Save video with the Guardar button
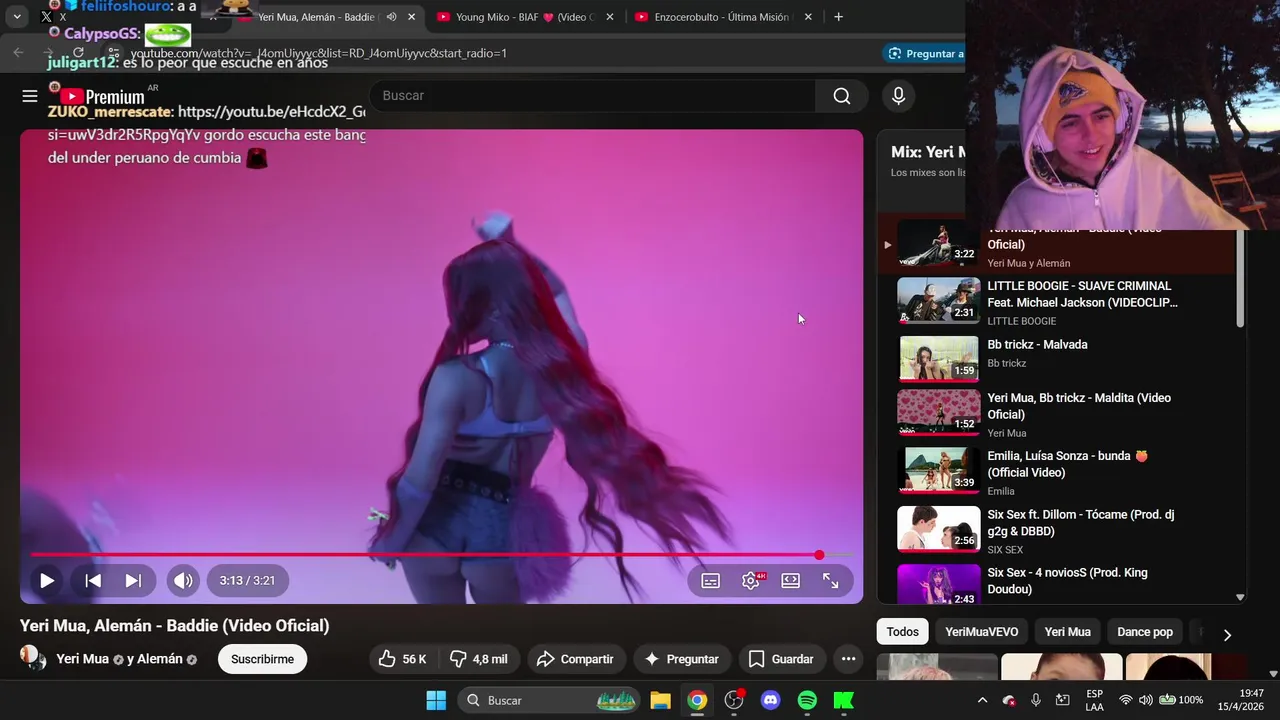 (781, 659)
